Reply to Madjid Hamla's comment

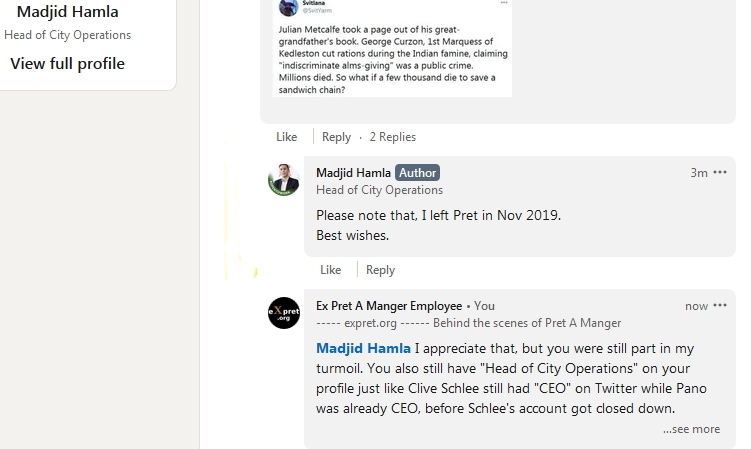coord(380,270)
